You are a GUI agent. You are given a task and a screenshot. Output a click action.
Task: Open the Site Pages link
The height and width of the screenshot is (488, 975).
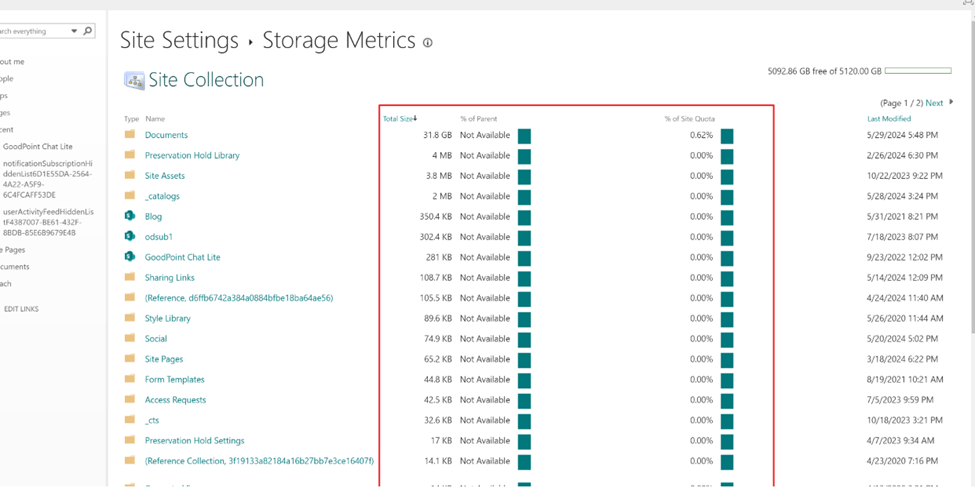click(164, 359)
